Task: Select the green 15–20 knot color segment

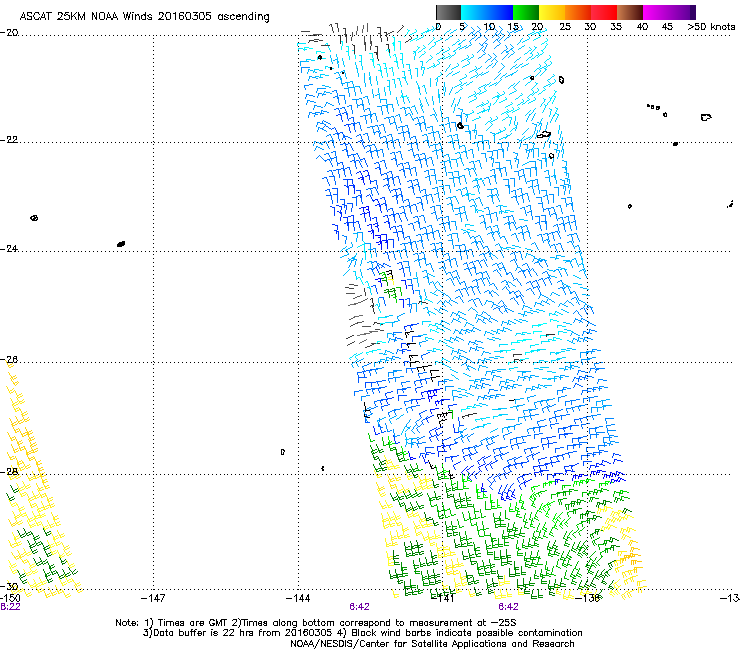Action: (526, 12)
